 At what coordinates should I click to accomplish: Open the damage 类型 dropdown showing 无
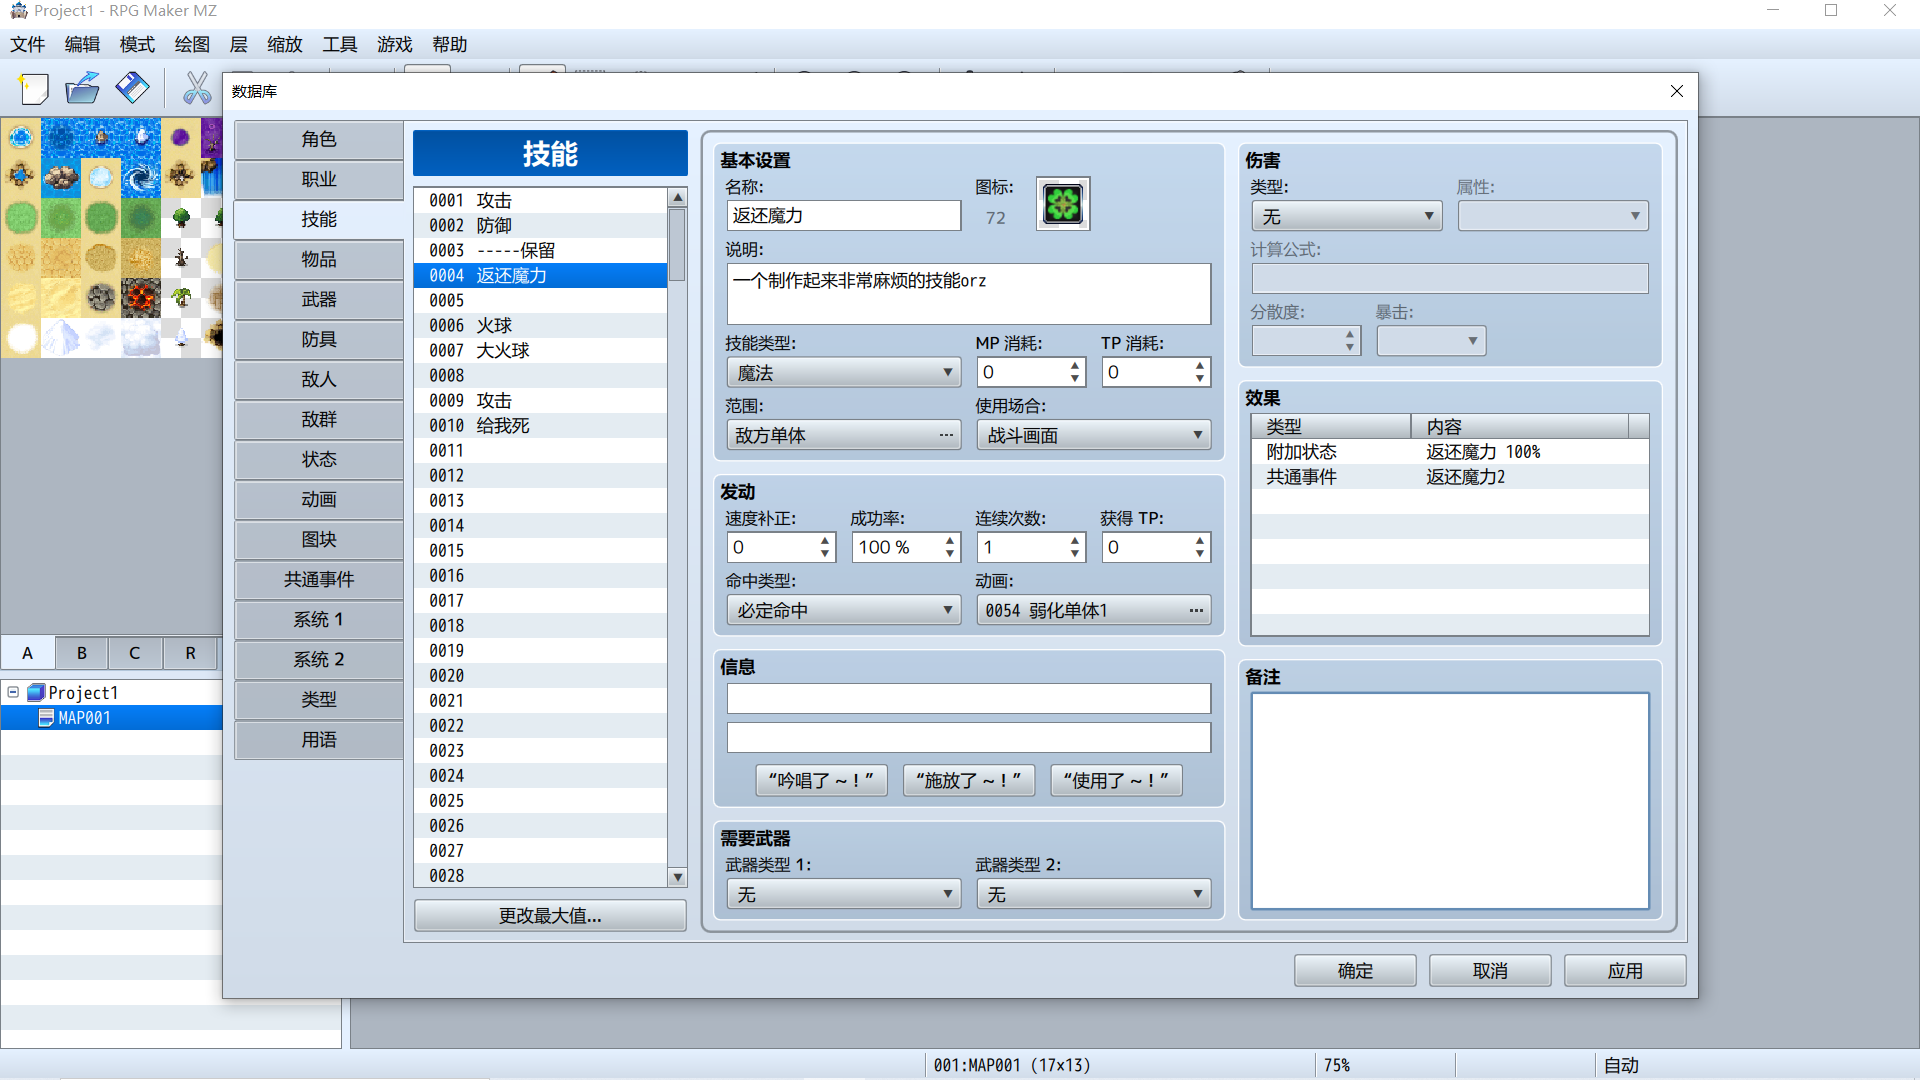[1347, 216]
